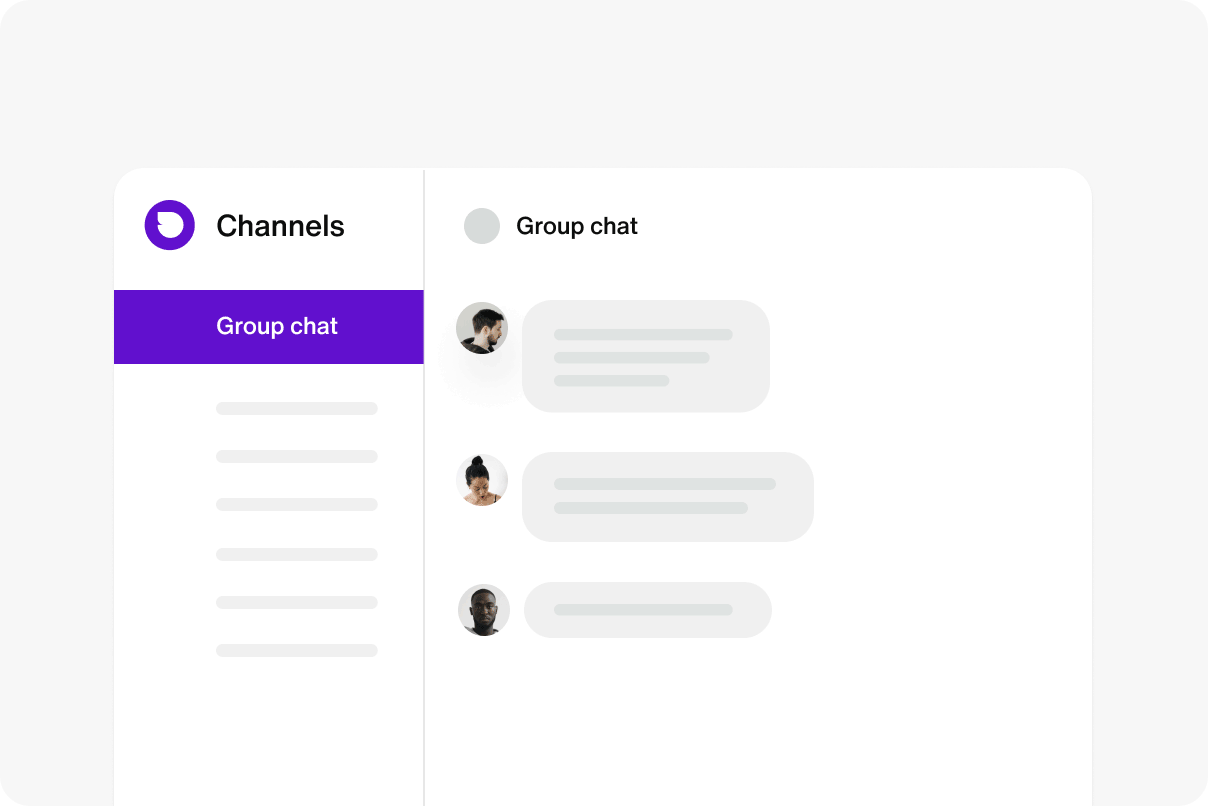Click the gray circle beside Group chat header
This screenshot has width=1208, height=806.
tap(482, 226)
